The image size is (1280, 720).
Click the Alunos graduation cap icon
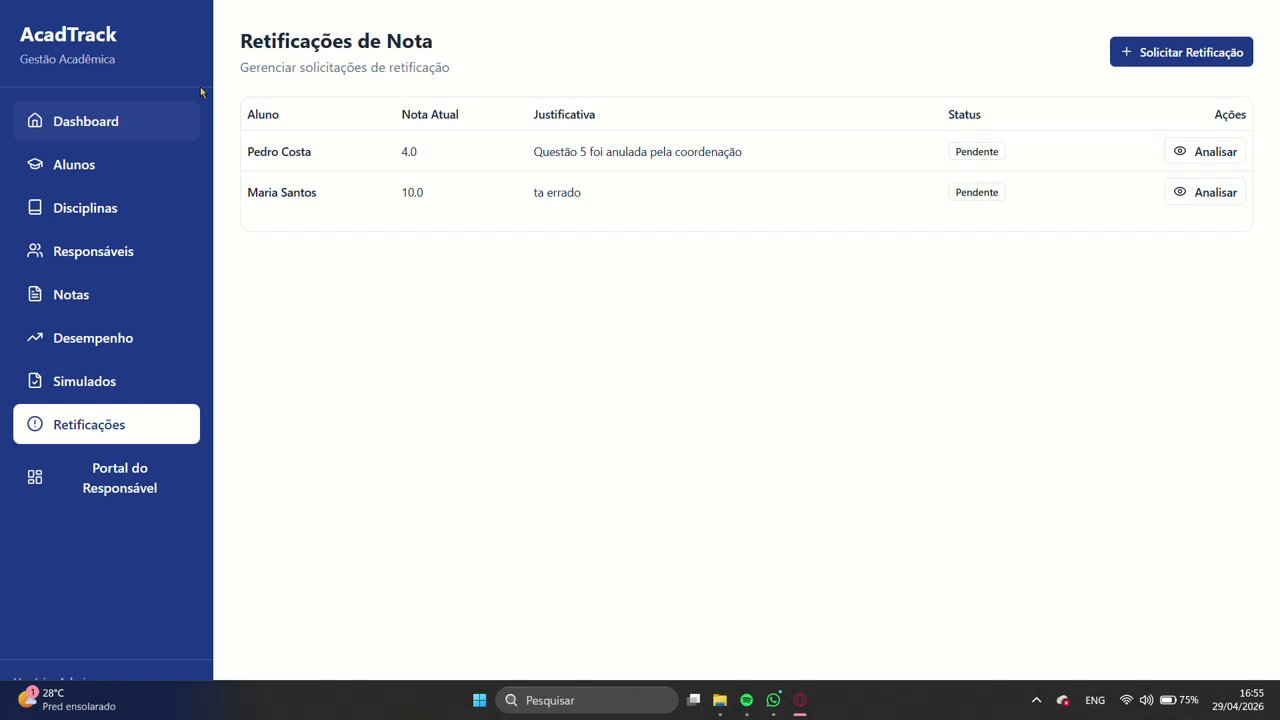click(x=35, y=164)
